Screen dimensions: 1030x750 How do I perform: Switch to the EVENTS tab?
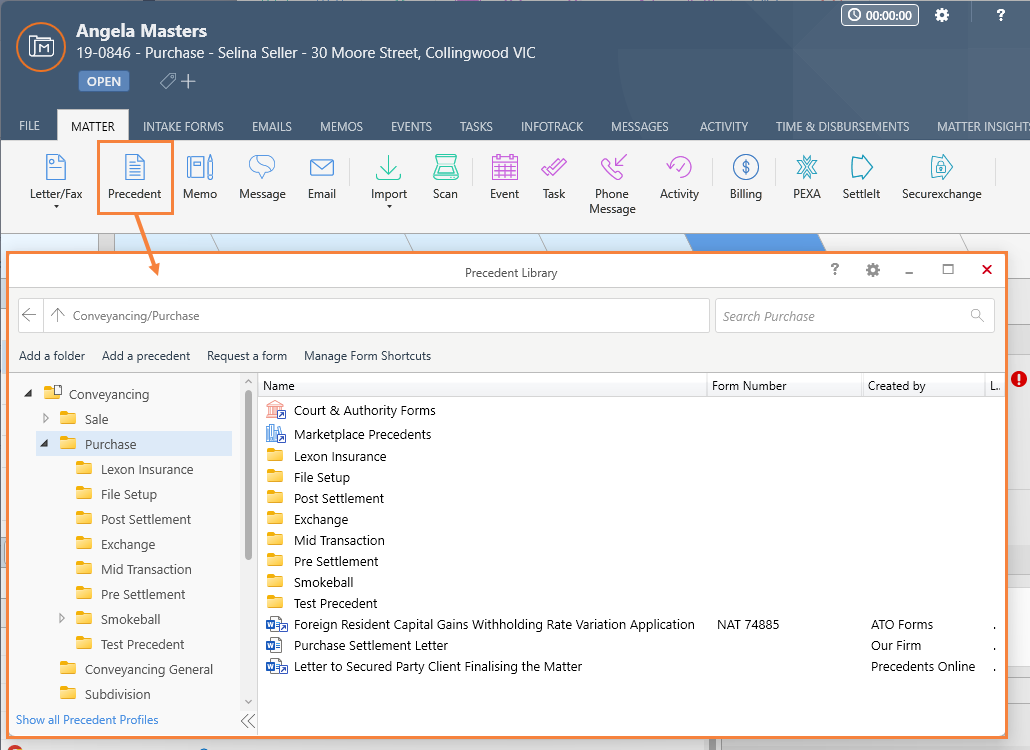411,127
